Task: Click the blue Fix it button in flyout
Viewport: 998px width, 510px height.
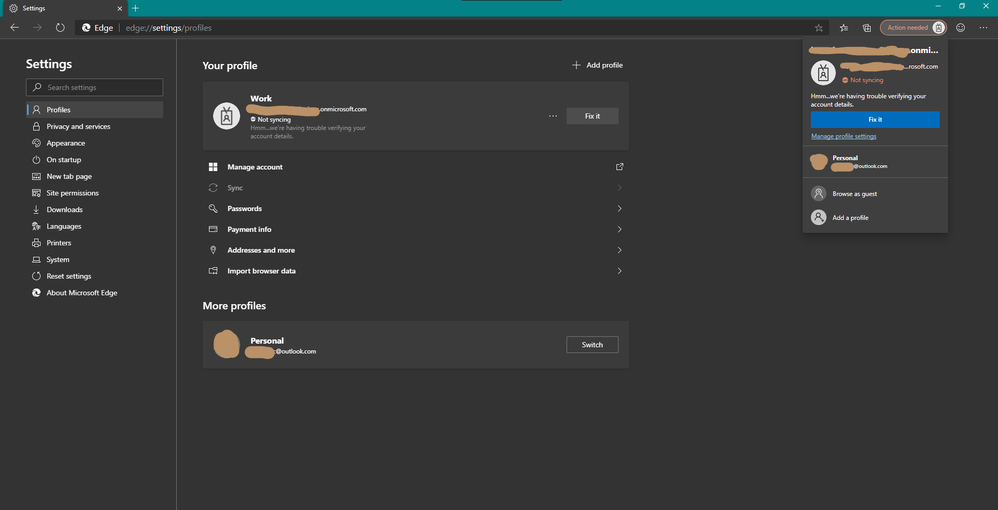Action: 875,119
